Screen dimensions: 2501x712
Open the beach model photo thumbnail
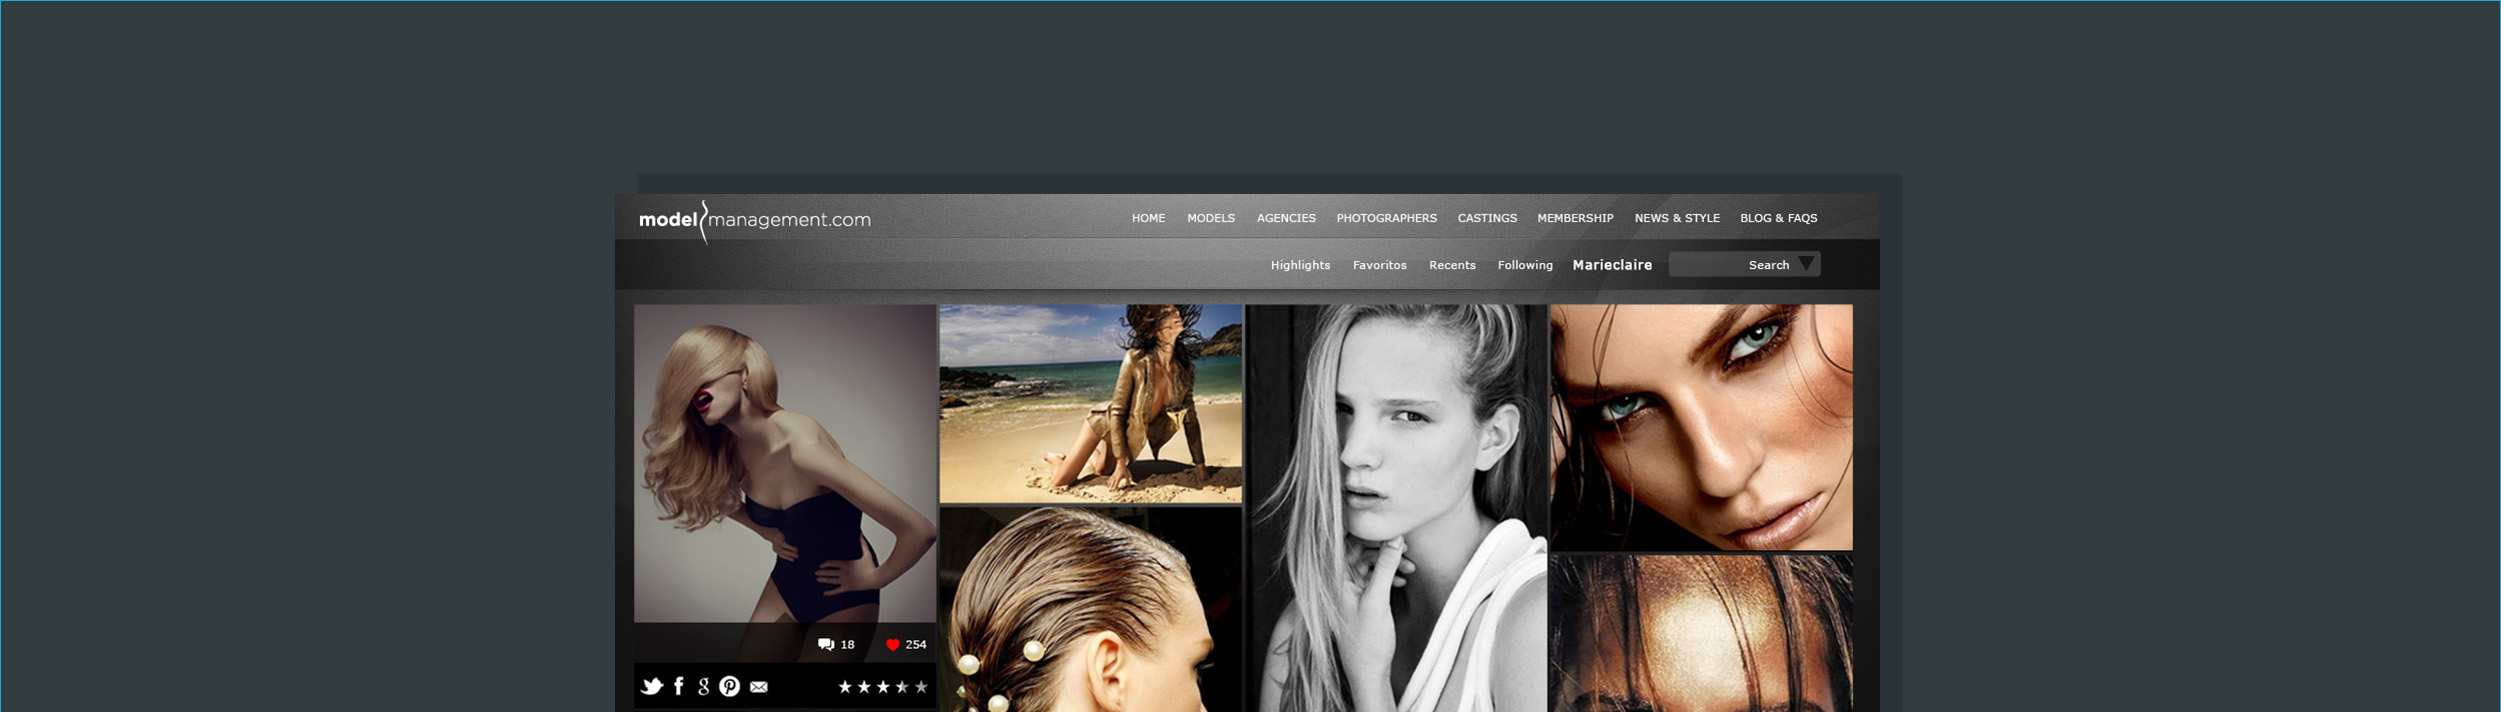(1090, 403)
